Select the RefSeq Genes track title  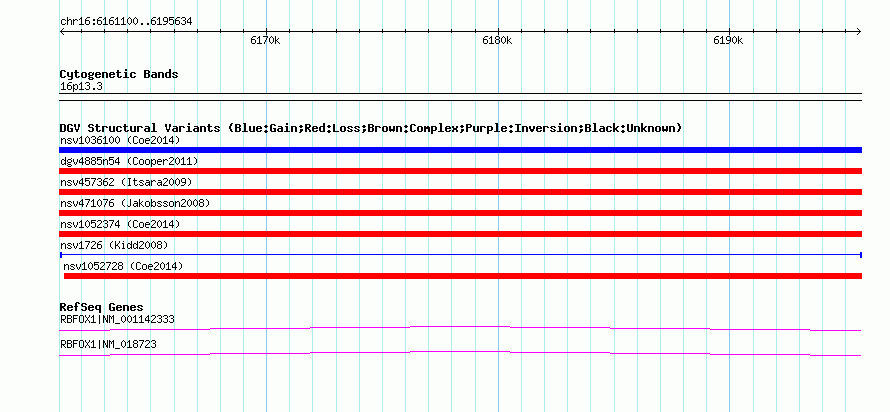(101, 308)
